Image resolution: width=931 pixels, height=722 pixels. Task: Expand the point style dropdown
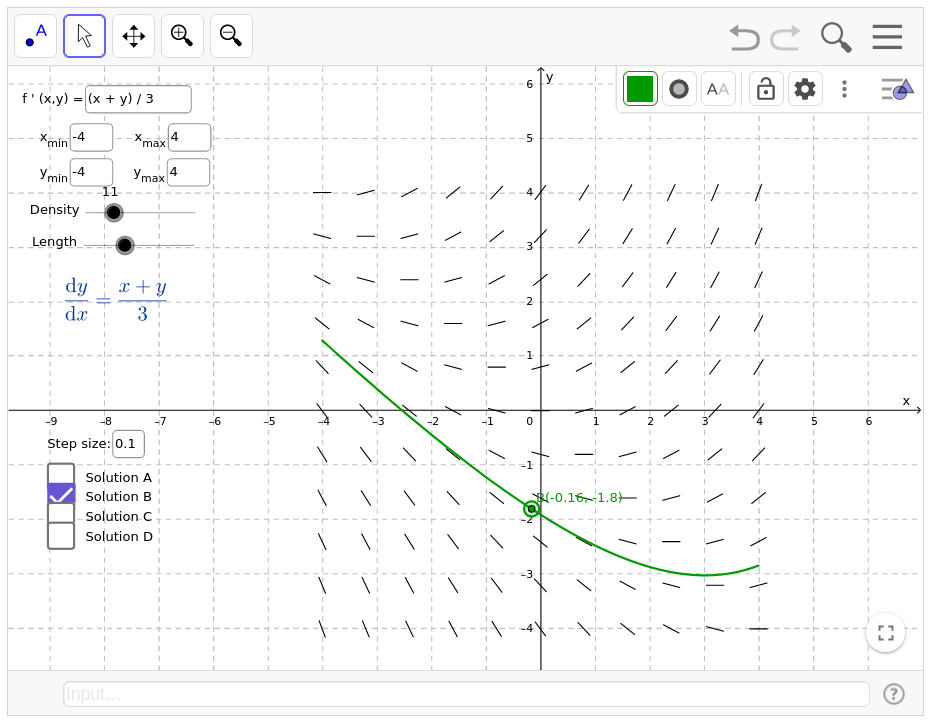click(x=679, y=89)
